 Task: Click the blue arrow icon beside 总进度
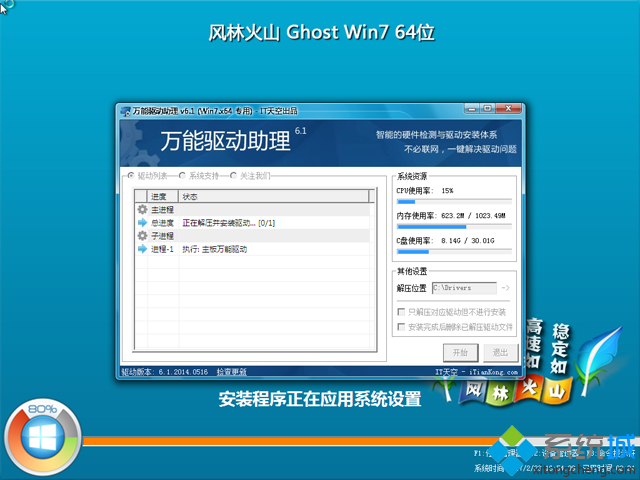tap(142, 222)
